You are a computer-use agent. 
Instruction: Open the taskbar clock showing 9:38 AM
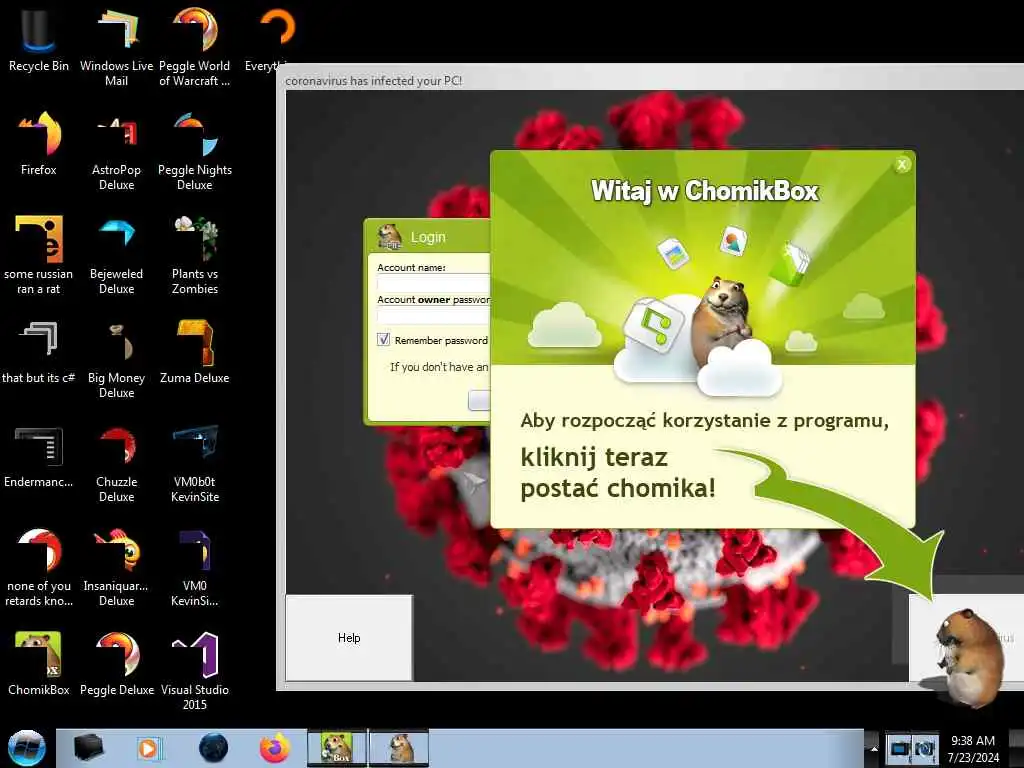click(973, 748)
